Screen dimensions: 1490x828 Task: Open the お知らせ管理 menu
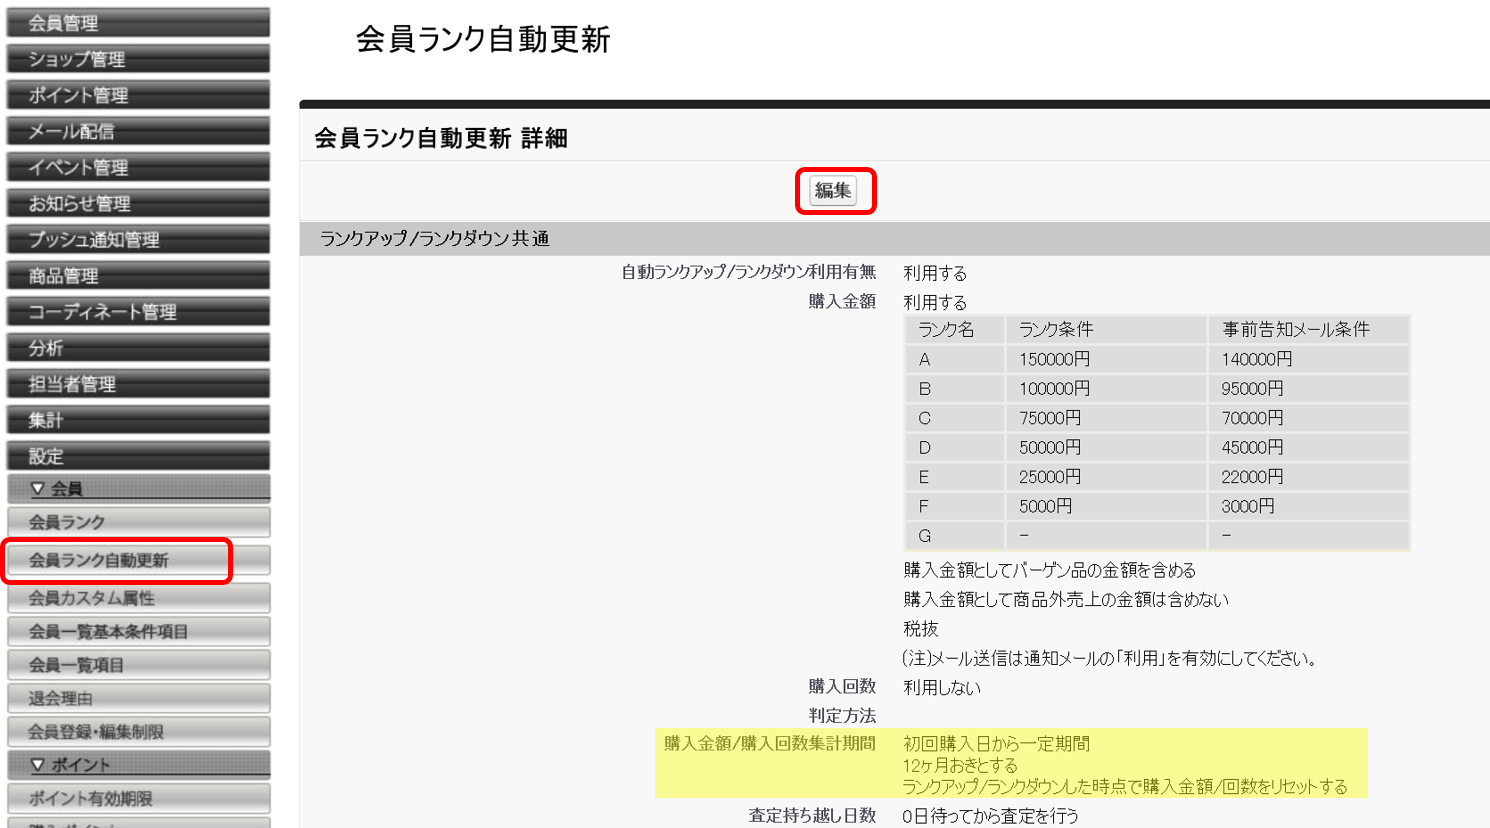(x=138, y=202)
